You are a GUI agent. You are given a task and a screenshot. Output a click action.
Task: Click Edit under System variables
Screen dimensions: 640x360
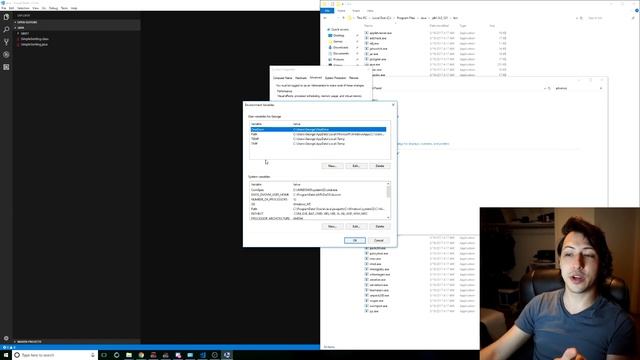356,226
